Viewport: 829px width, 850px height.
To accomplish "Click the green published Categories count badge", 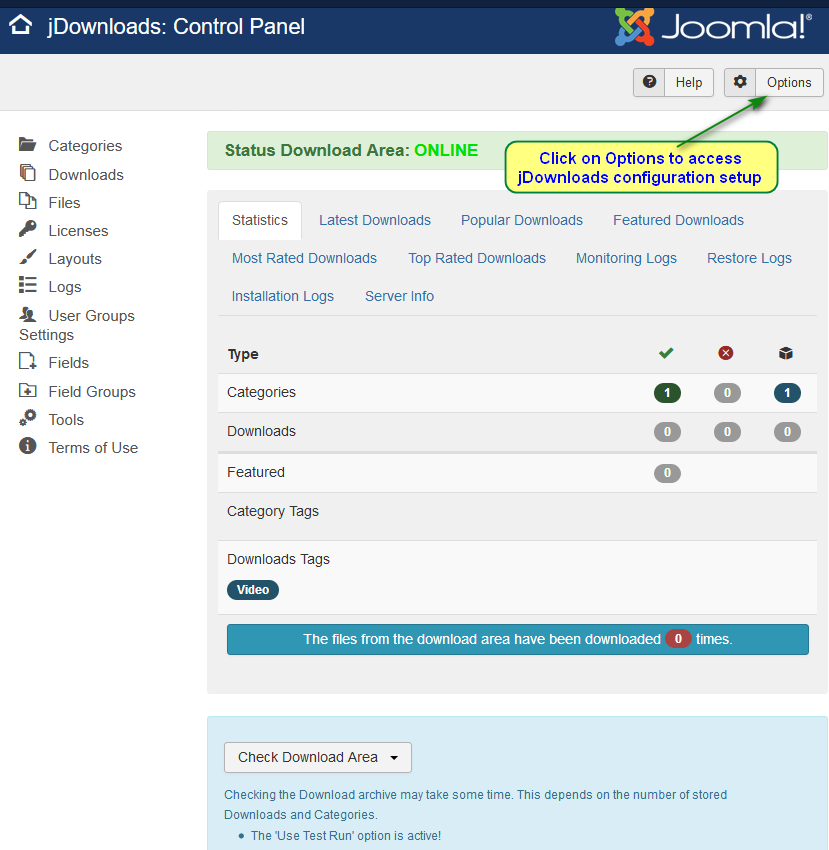I will [x=667, y=392].
